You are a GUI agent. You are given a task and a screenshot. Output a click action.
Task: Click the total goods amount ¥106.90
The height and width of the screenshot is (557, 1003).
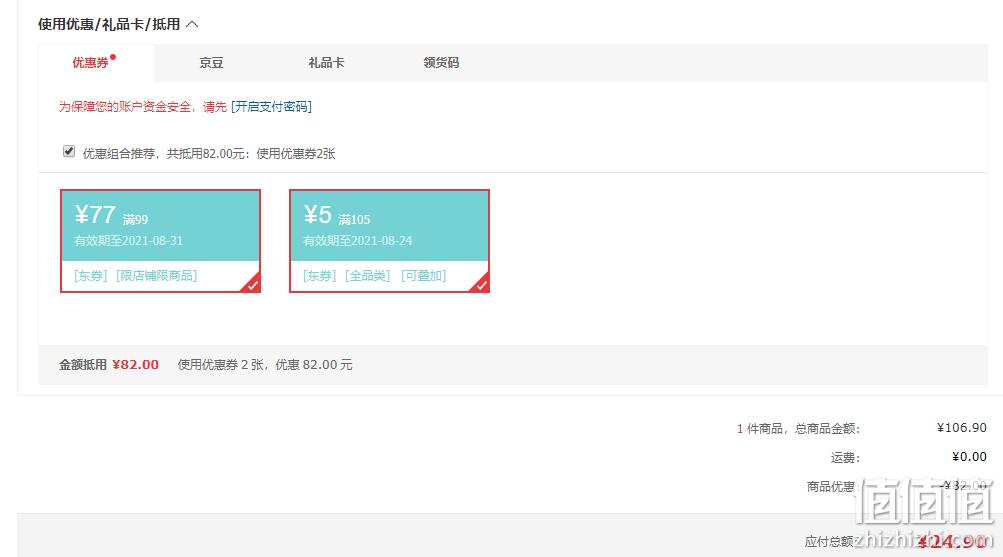click(x=961, y=428)
